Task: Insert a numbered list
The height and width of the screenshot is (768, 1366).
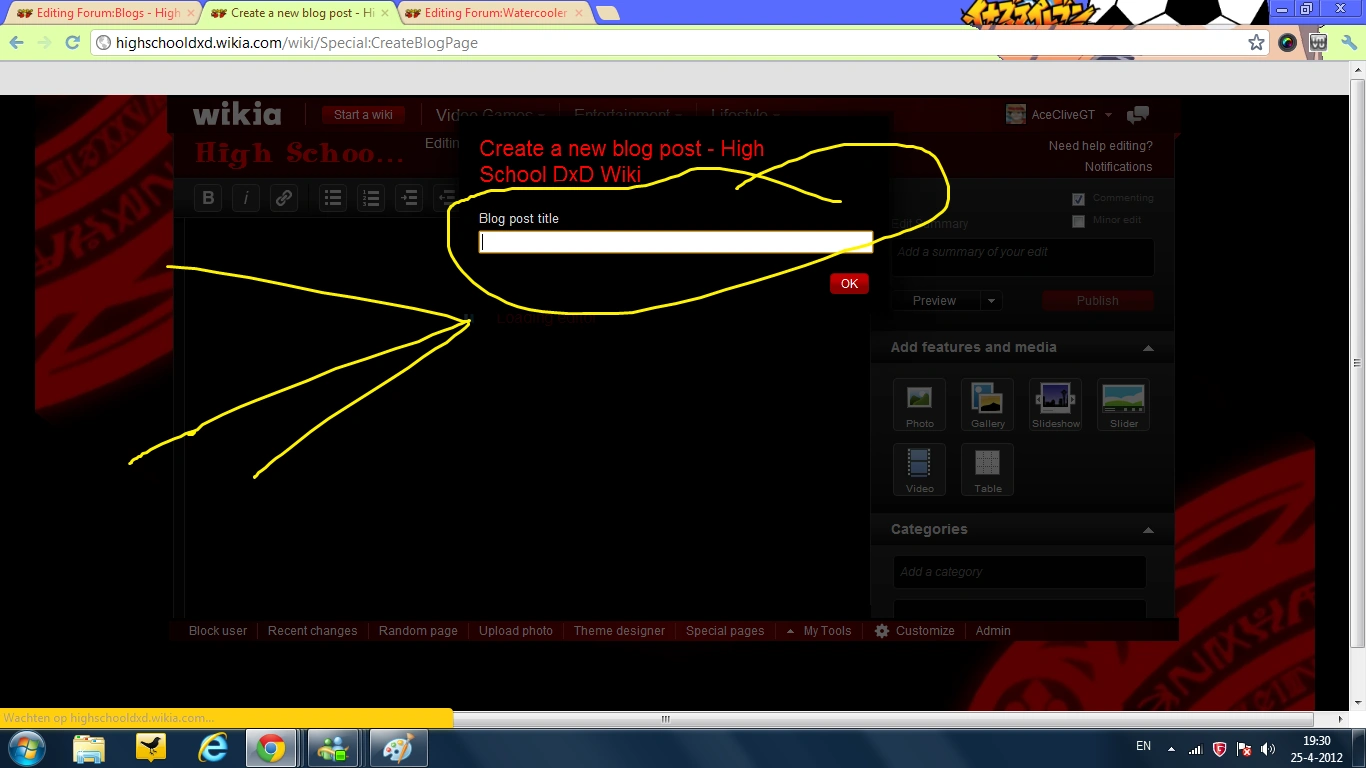Action: (x=371, y=198)
